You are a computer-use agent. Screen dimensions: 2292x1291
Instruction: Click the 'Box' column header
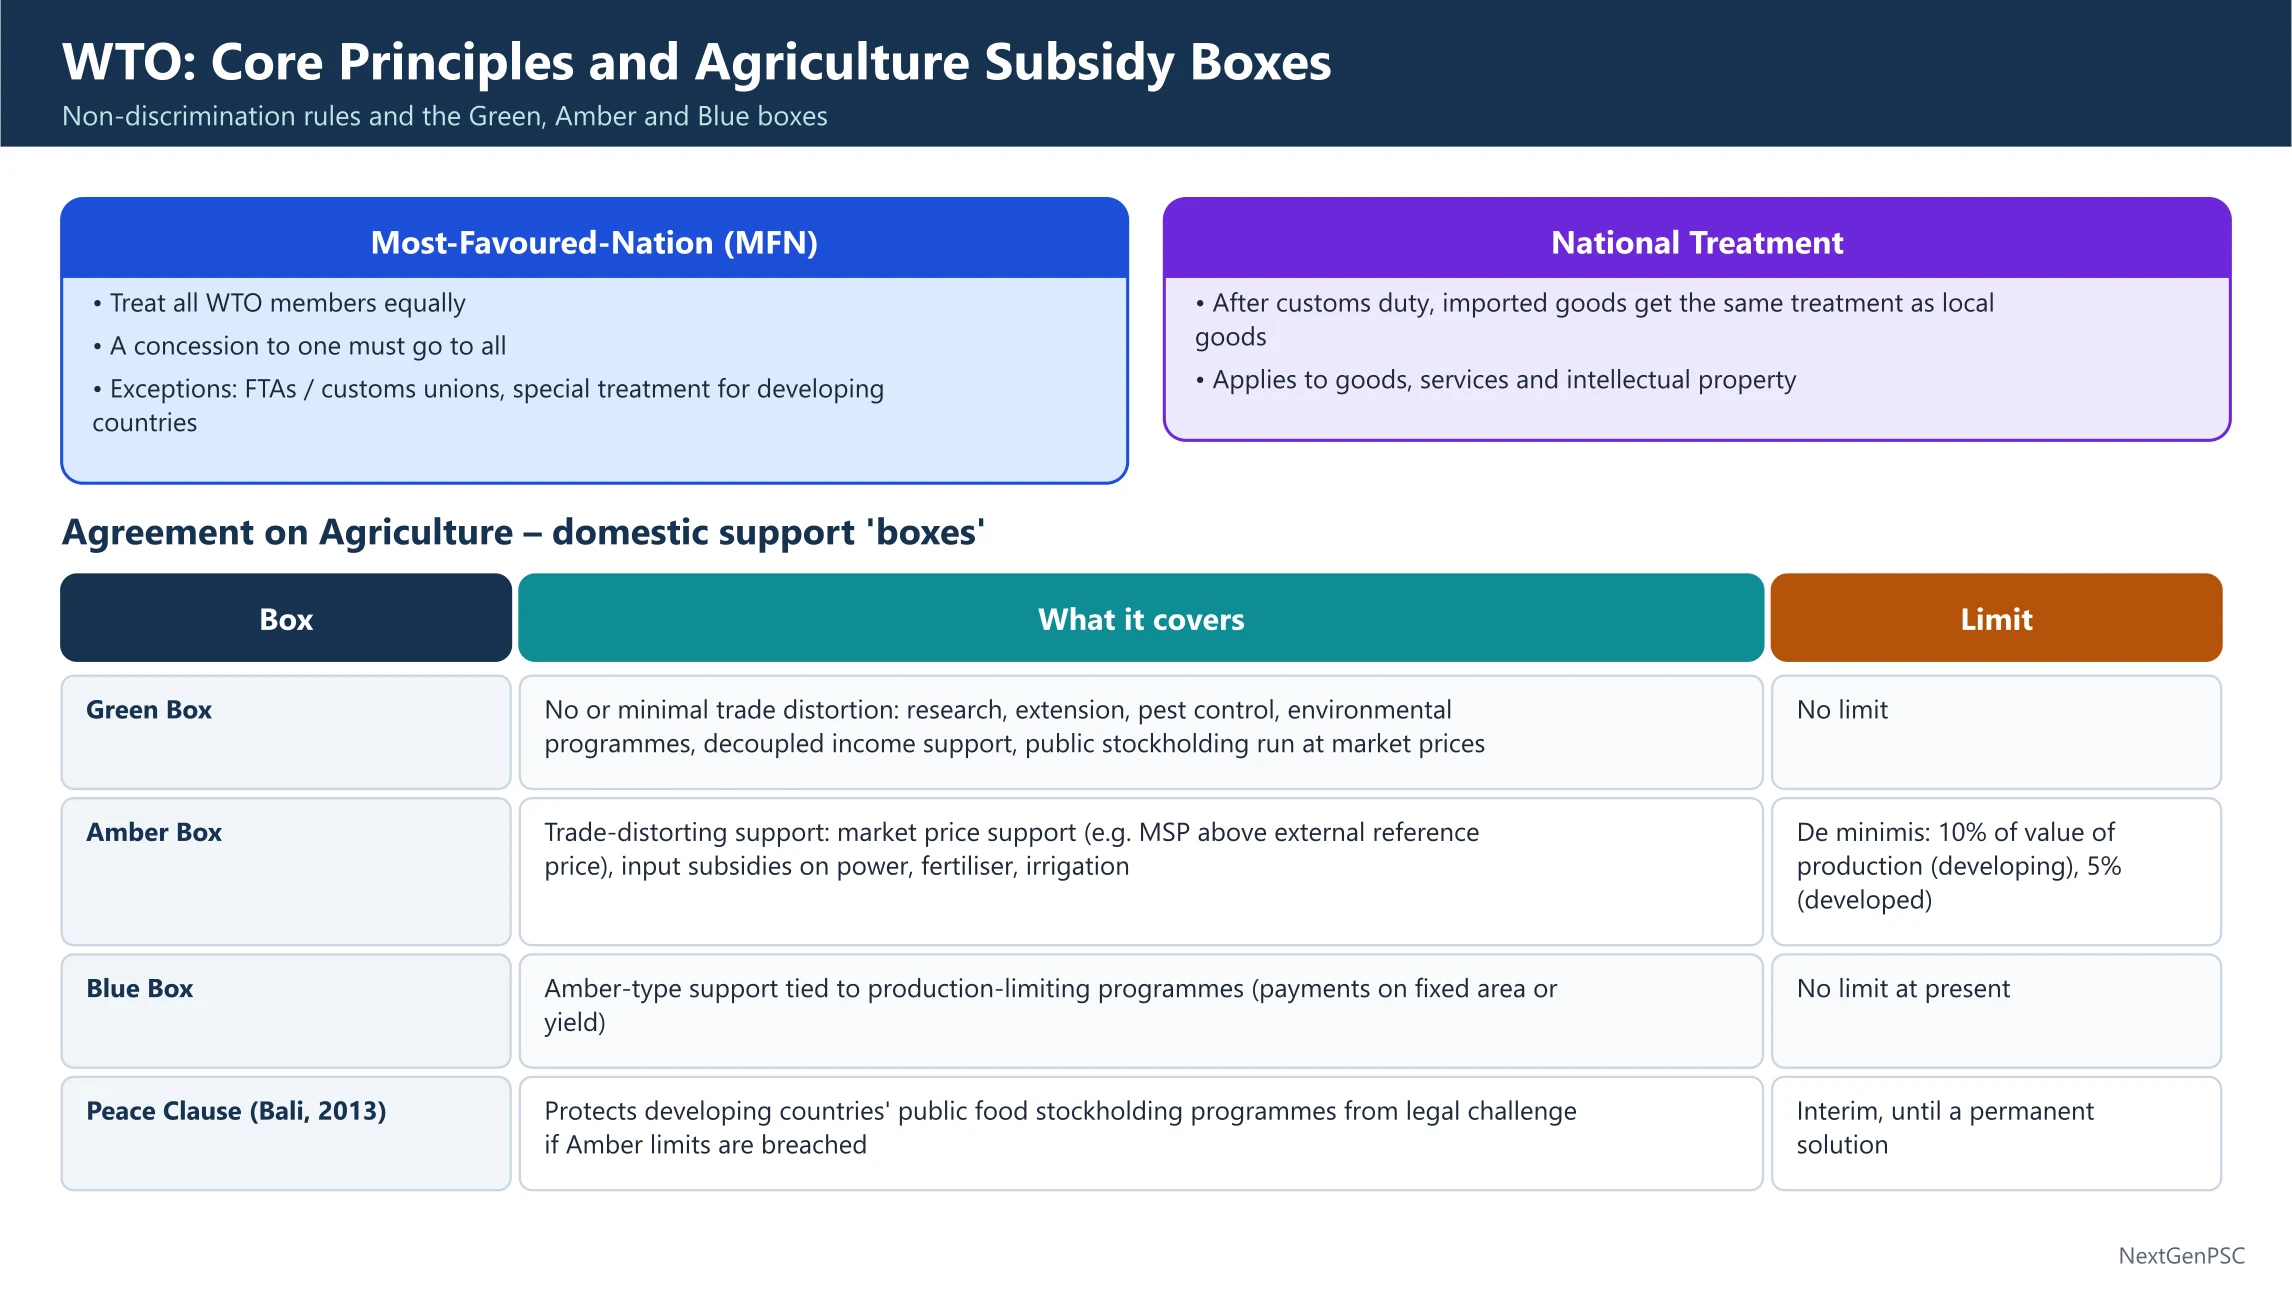coord(286,618)
